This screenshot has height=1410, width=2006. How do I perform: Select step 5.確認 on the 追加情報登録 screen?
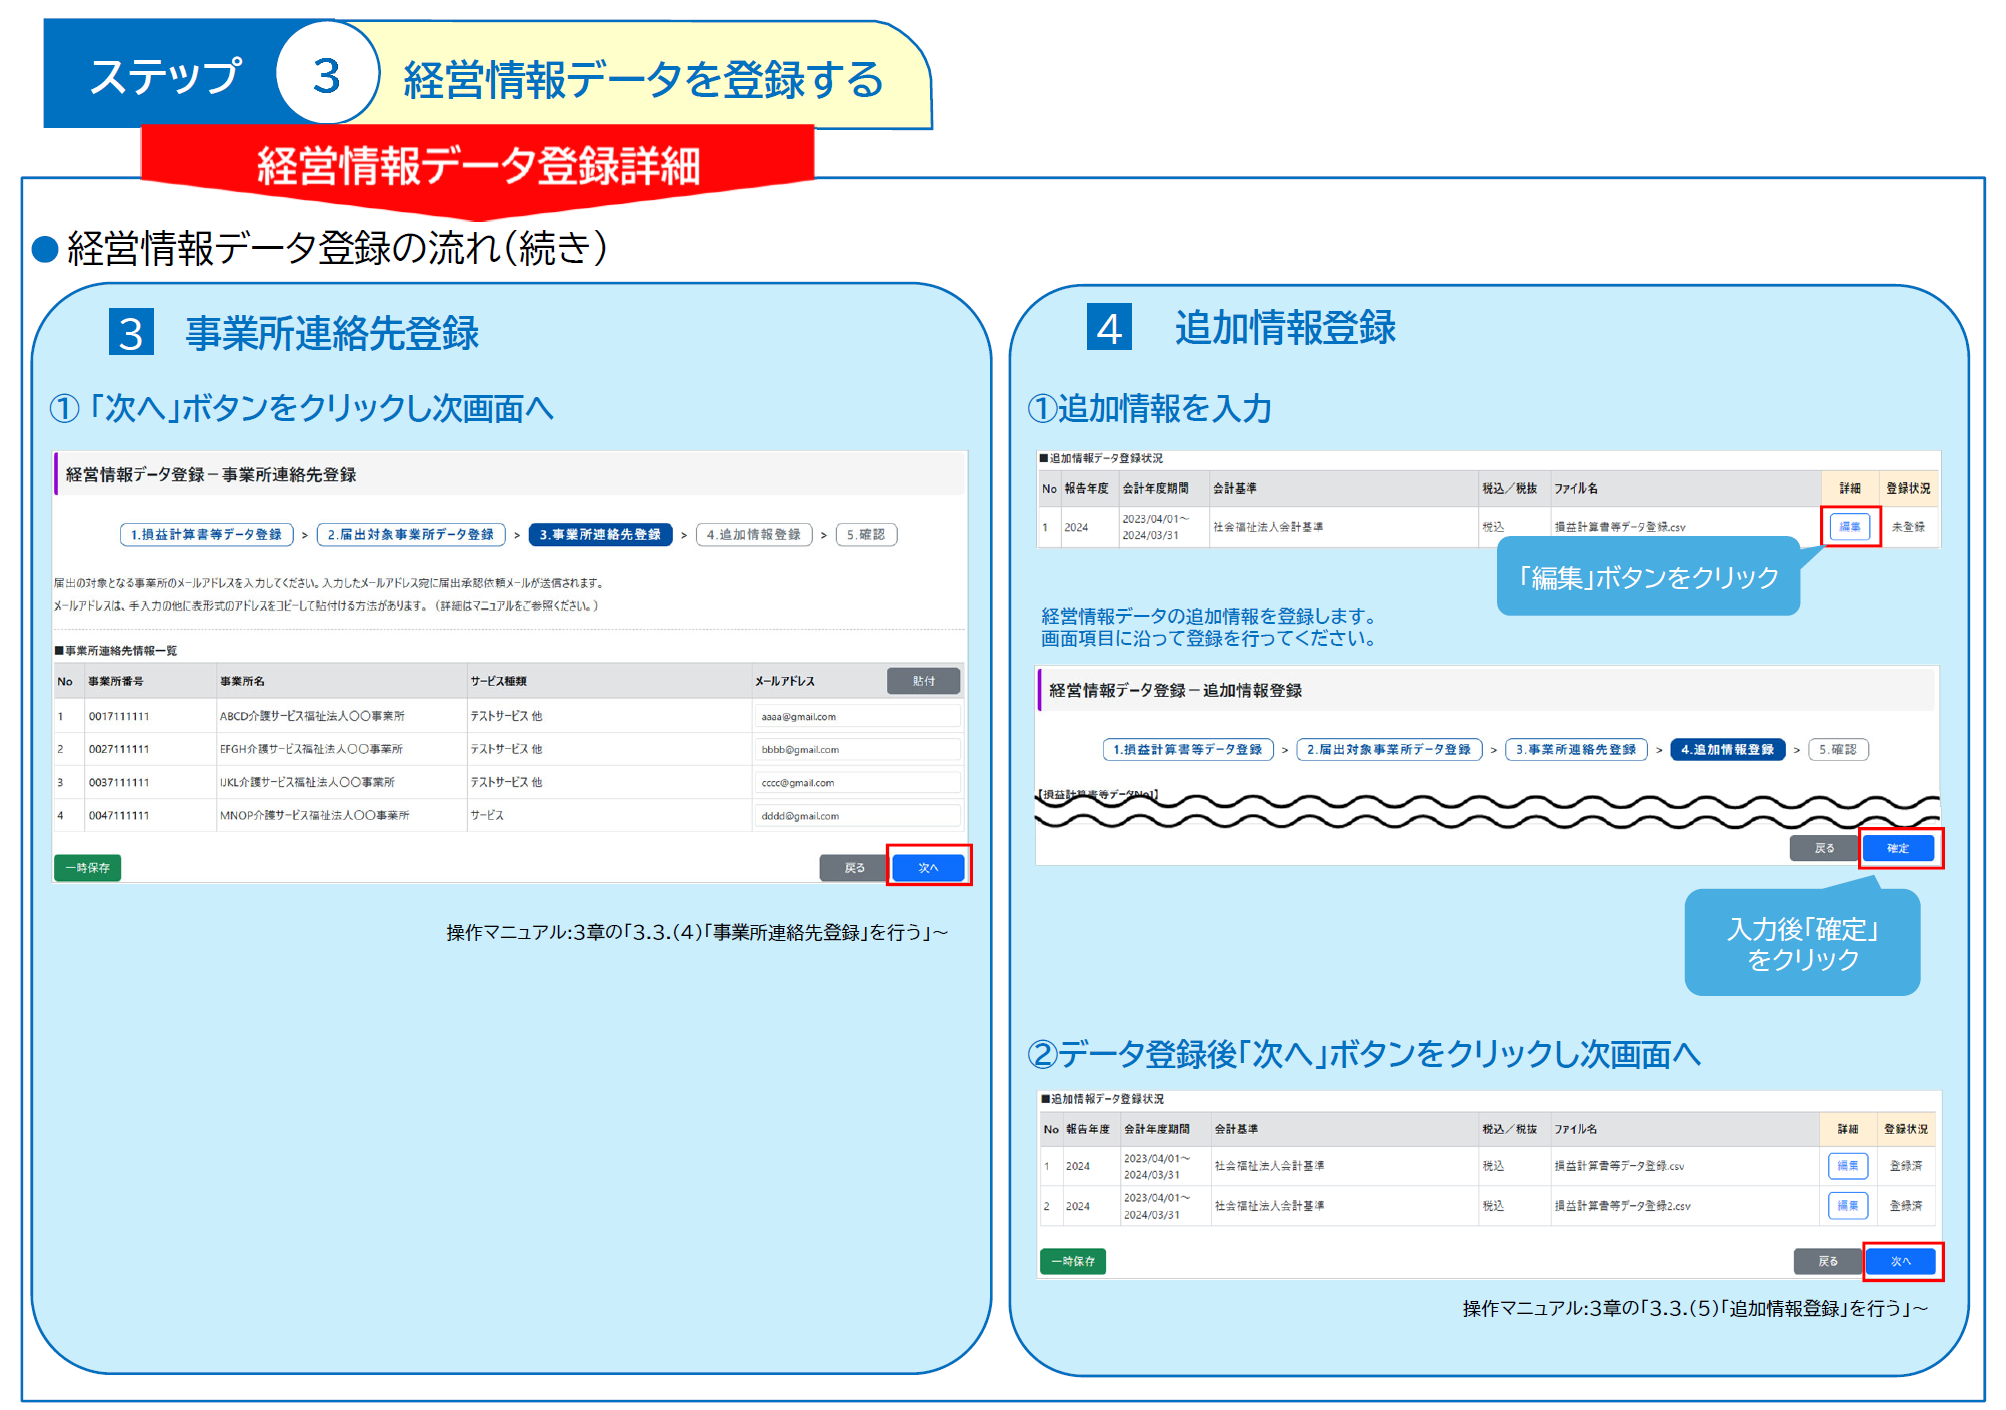coord(1838,749)
